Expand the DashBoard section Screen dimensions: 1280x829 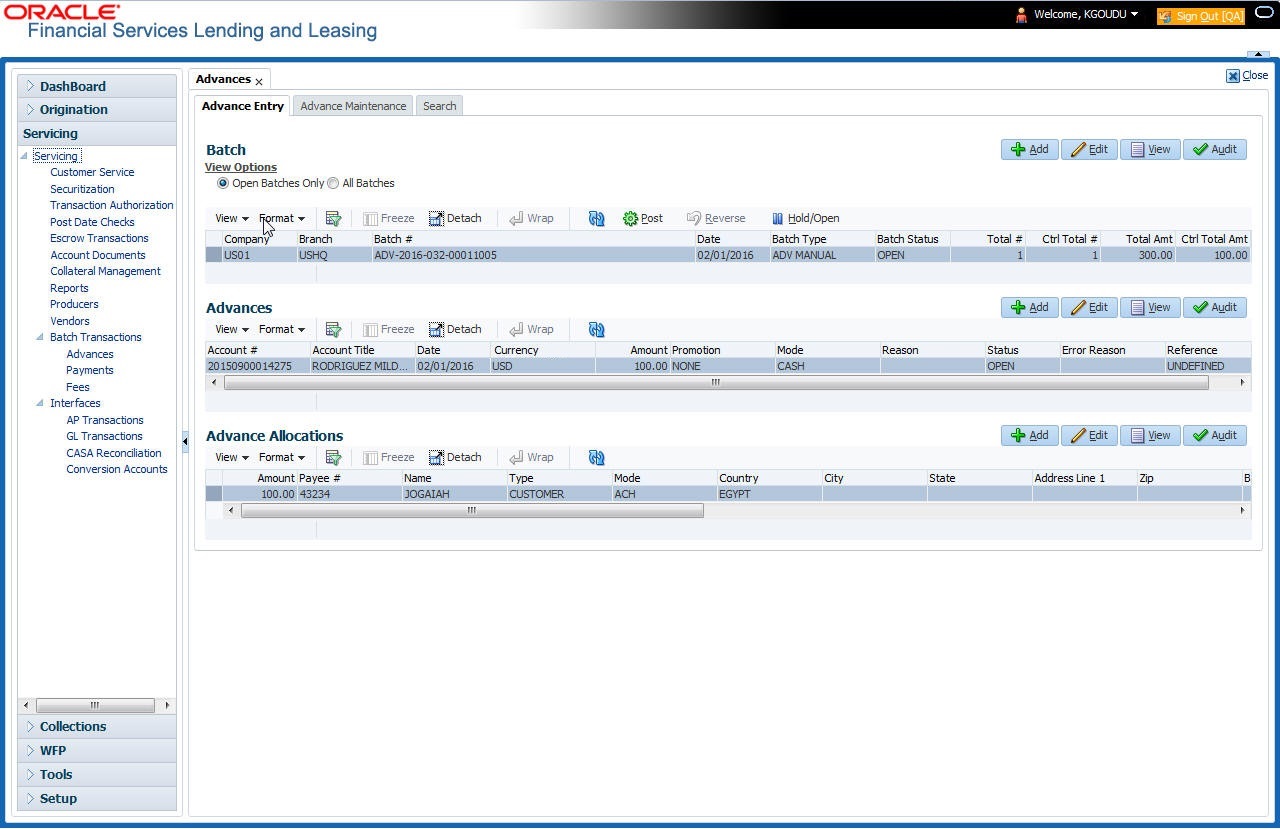click(97, 86)
